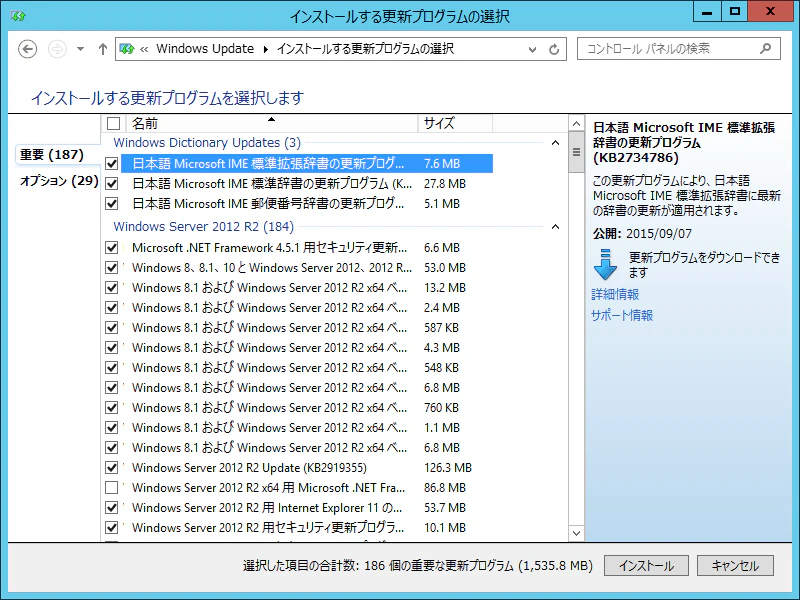Select the 4.3 MB Windows 8.1 update row
This screenshot has height=600, width=800.
298,348
